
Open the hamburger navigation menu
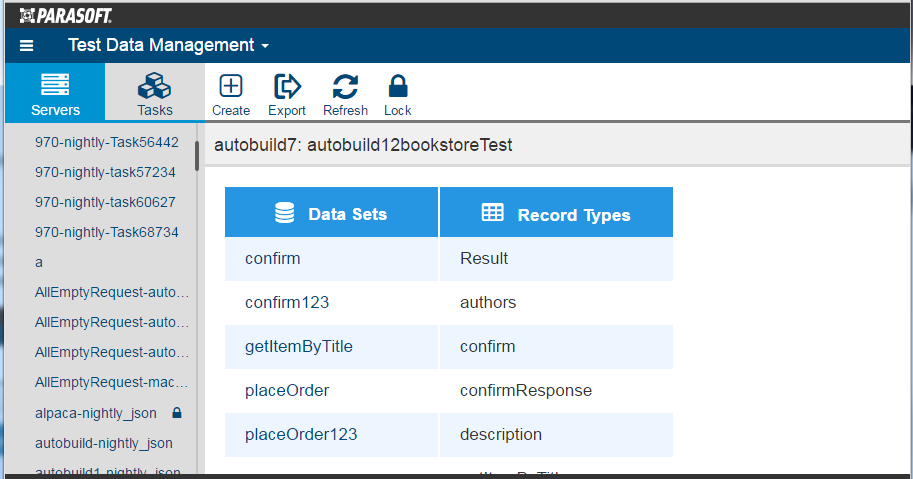click(x=26, y=45)
